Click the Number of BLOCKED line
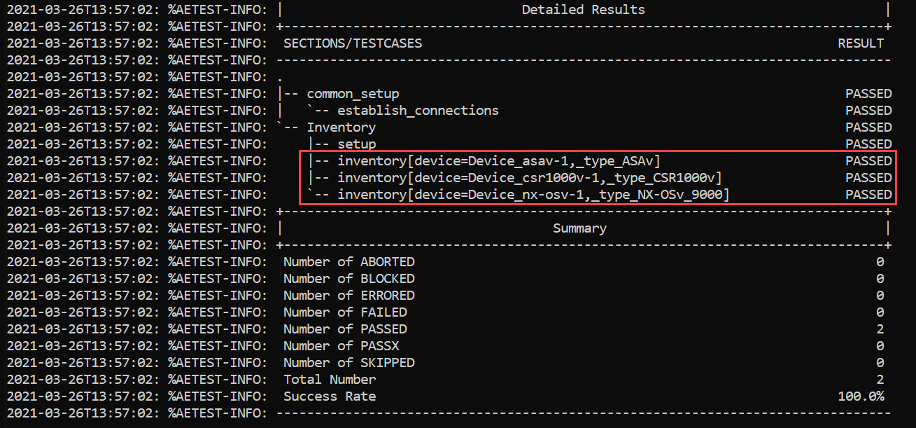Screen dimensions: 916x428 [x=584, y=279]
